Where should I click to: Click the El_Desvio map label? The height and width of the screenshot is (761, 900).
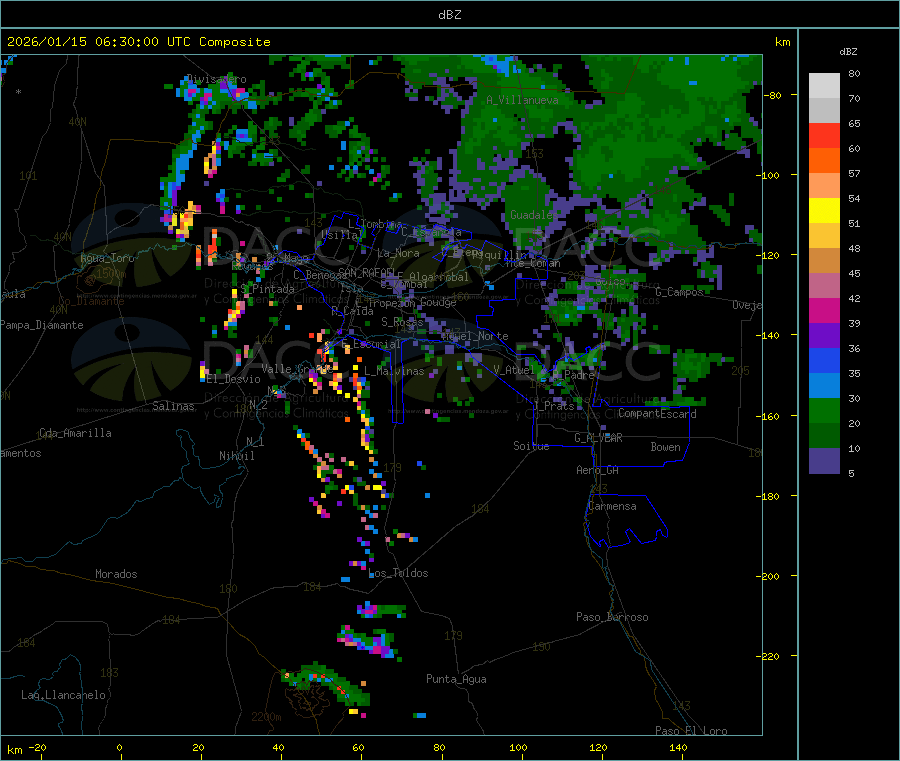pos(233,379)
